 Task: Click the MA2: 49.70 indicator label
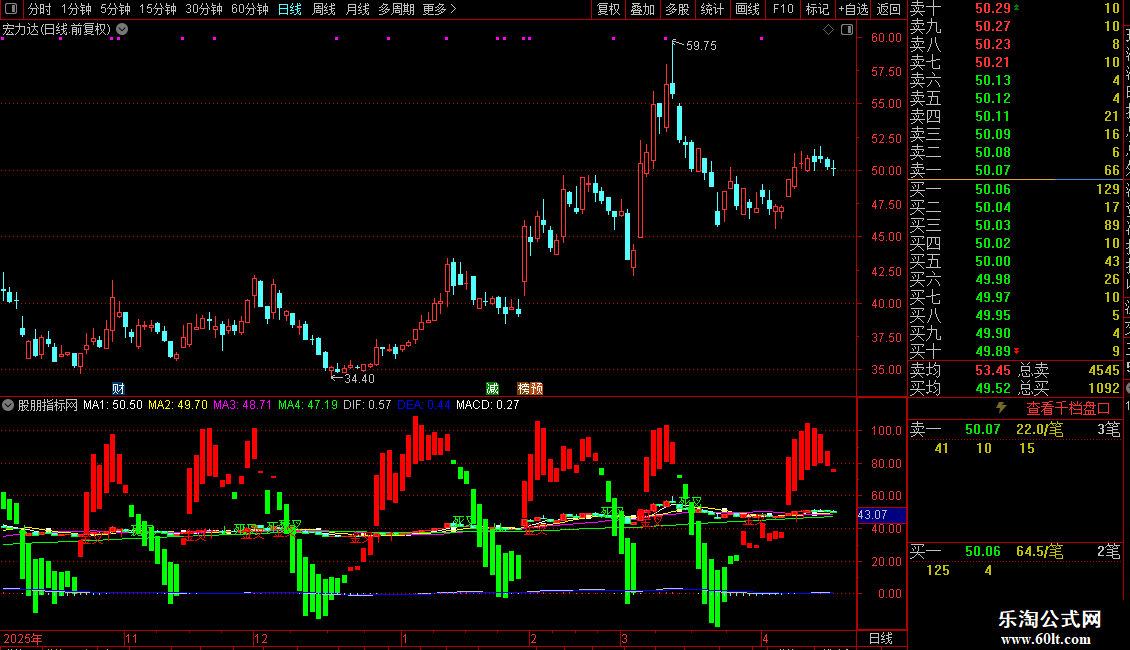coord(177,405)
